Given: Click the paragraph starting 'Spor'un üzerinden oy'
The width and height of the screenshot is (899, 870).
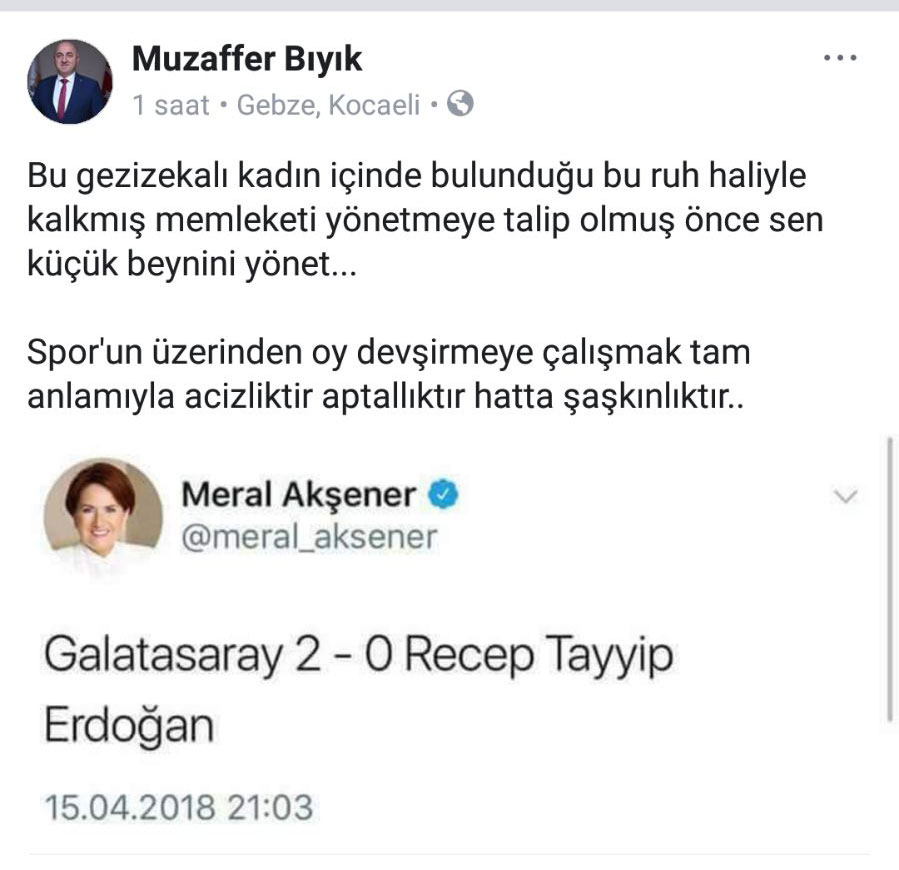Looking at the screenshot, I should (x=389, y=374).
